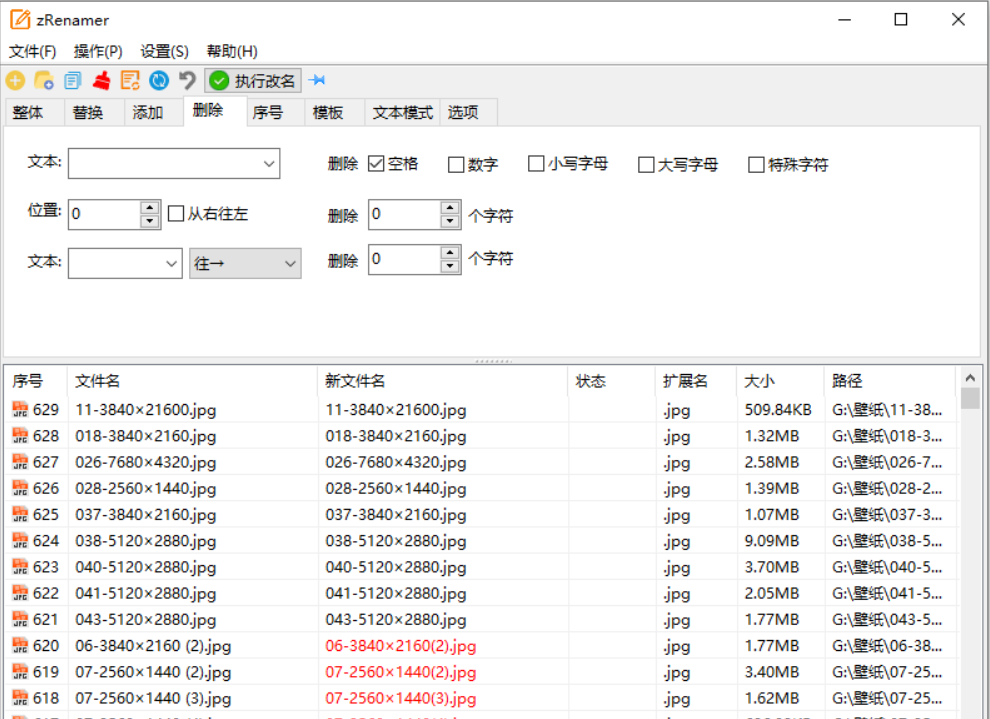The height and width of the screenshot is (719, 990).
Task: Switch to the 替换 tab
Action: [x=94, y=112]
